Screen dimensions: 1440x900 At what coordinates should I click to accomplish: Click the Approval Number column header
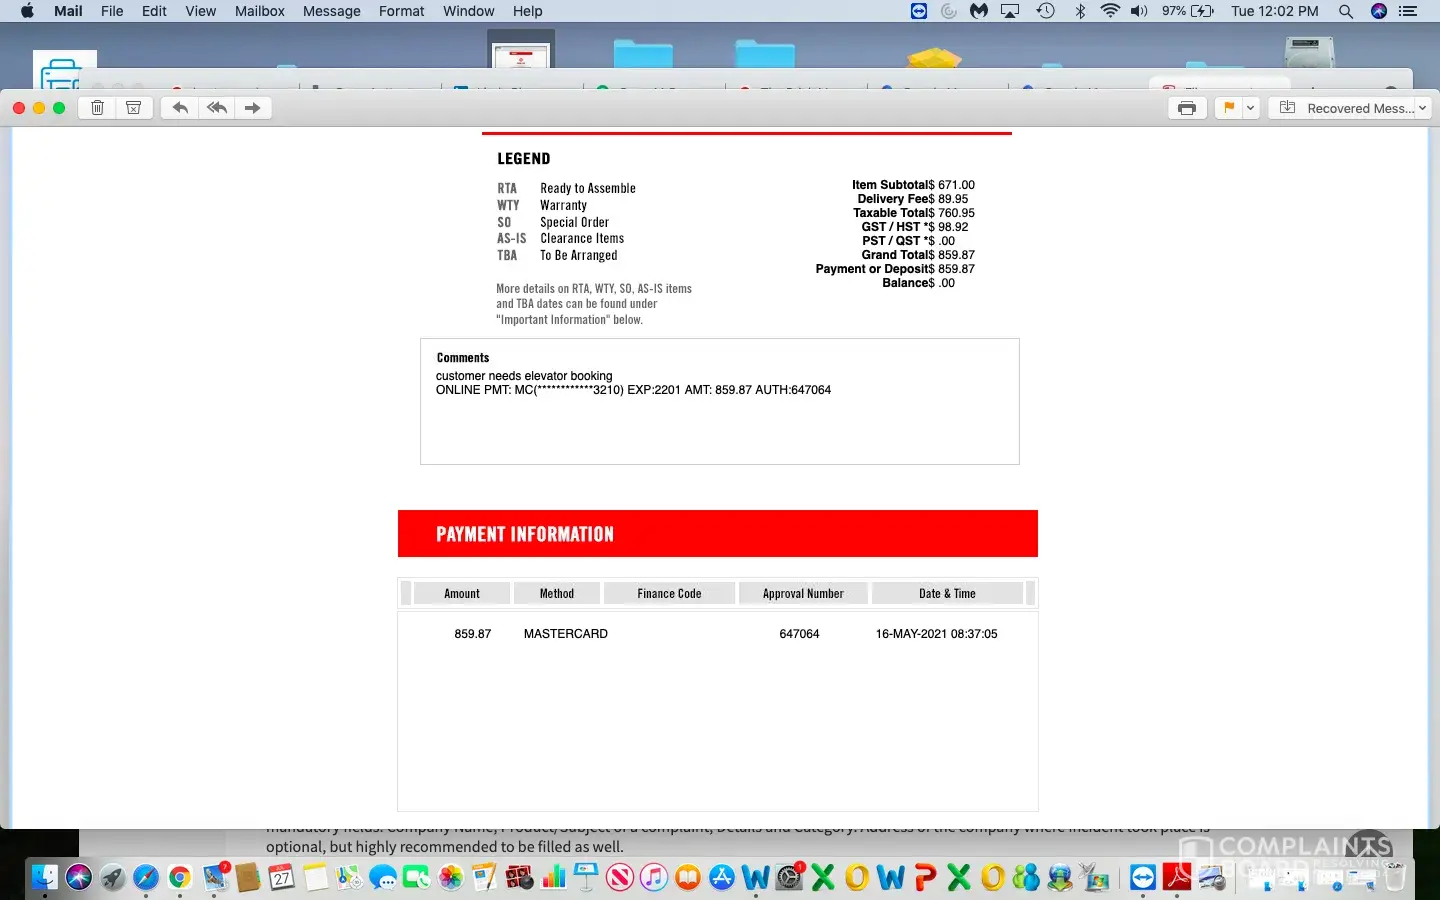803,593
